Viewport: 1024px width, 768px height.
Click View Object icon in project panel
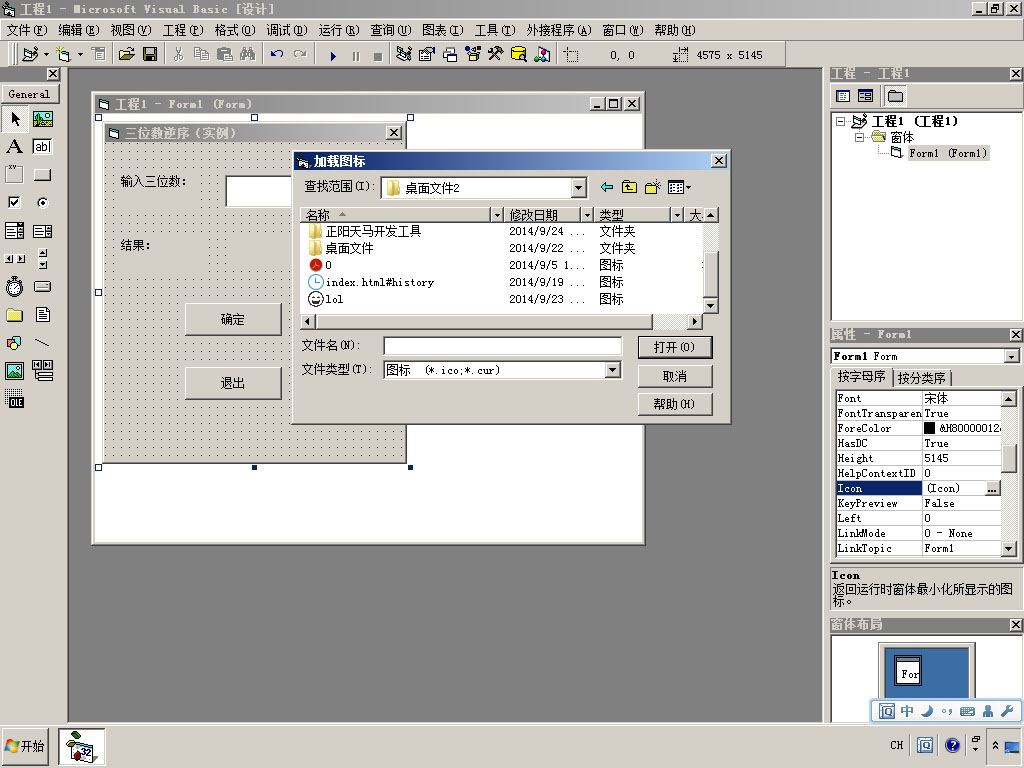866,96
